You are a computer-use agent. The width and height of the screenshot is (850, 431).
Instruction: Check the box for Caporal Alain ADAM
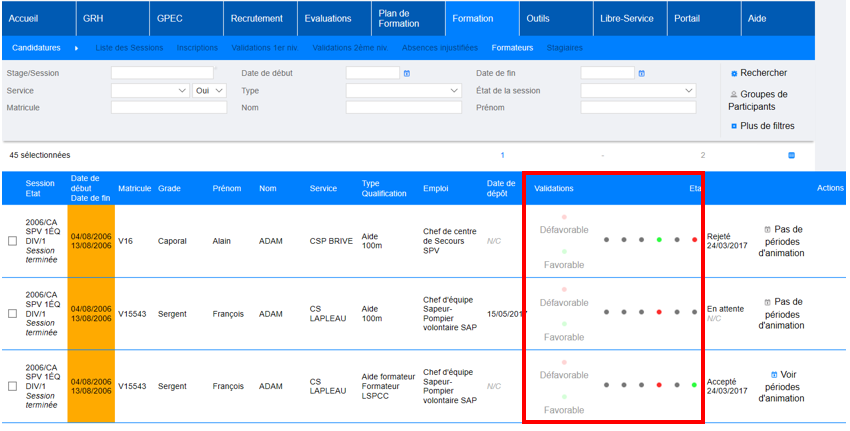click(12, 241)
